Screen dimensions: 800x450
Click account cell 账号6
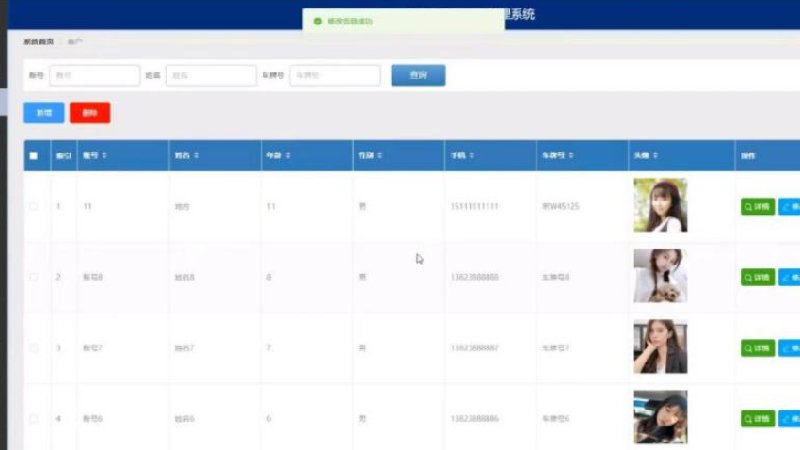pos(93,419)
